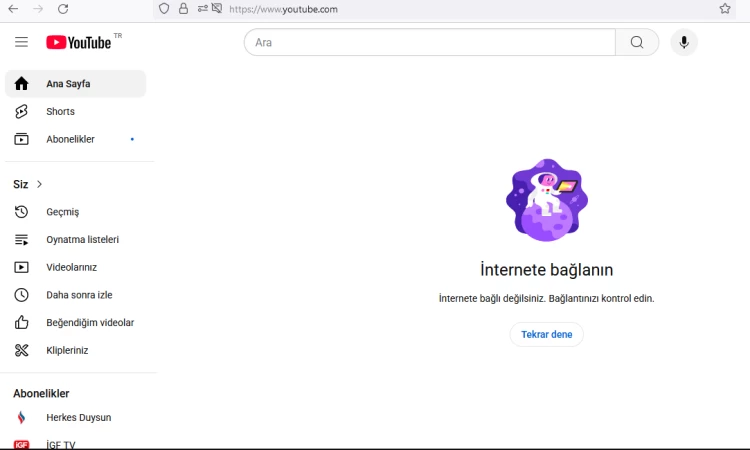Viewport: 750px width, 450px height.
Task: Open Herkes Duysun channel subscription
Action: 78,417
